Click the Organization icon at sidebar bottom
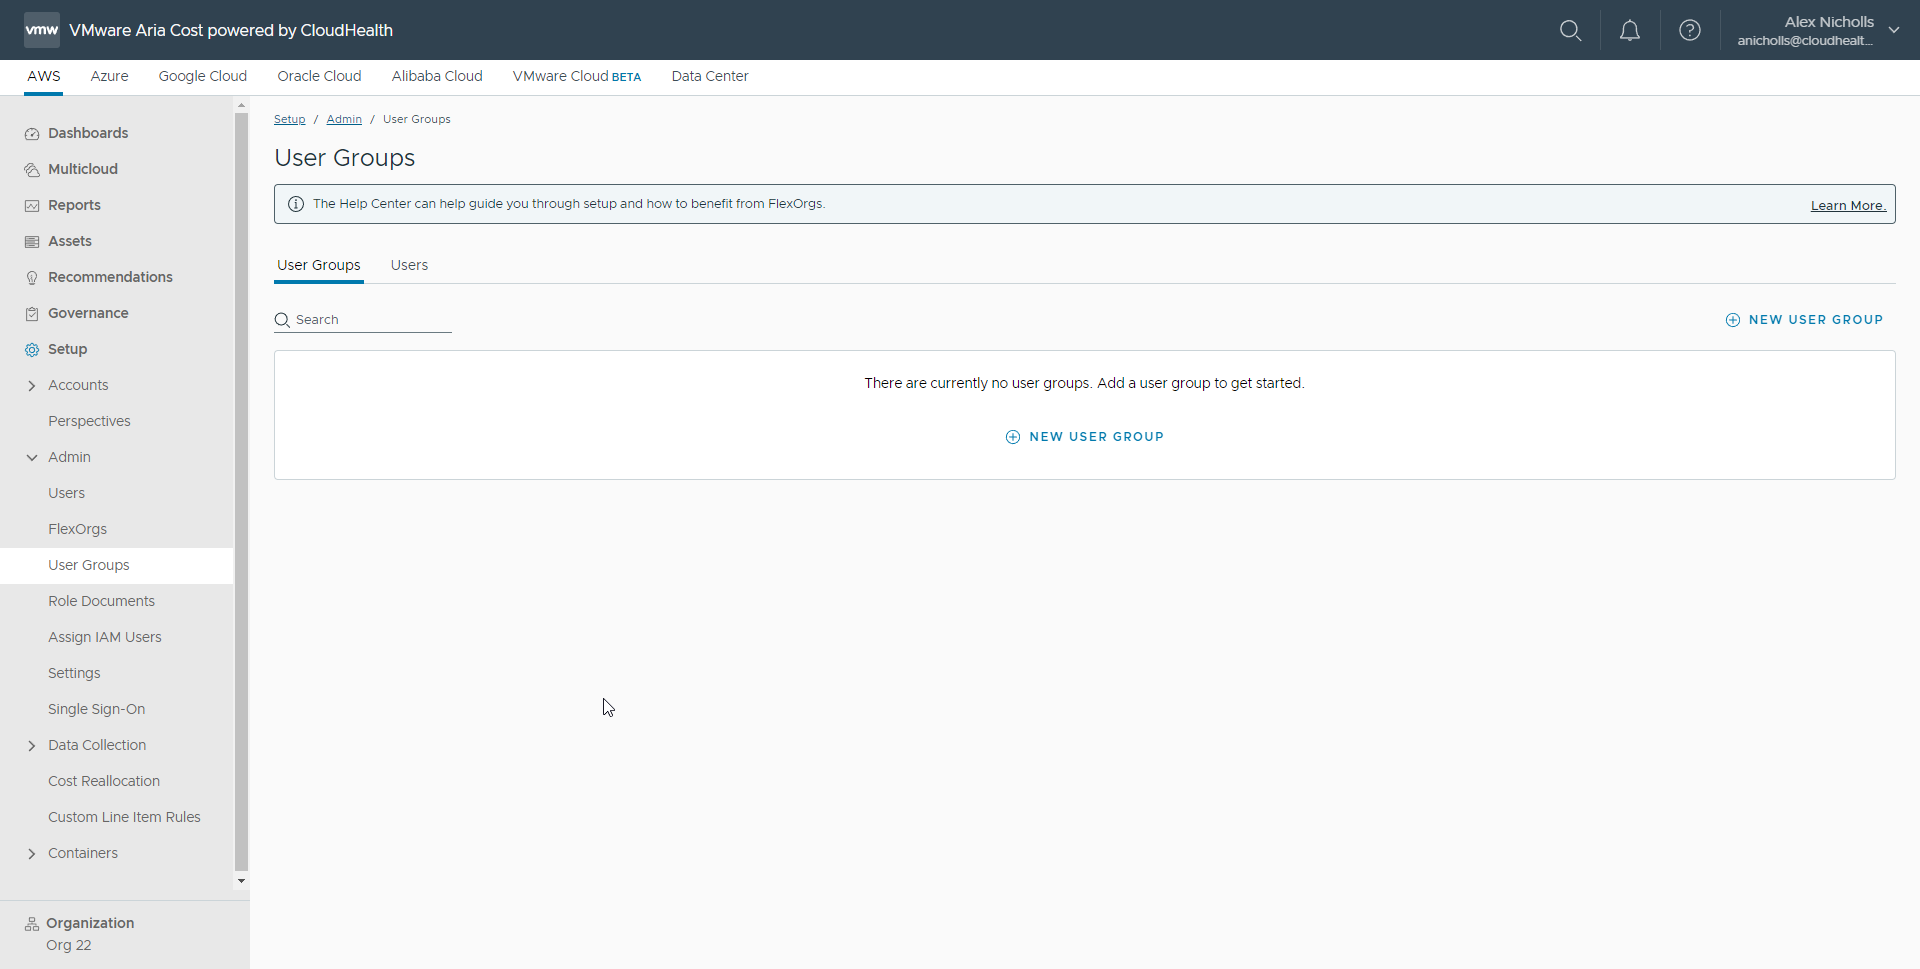This screenshot has height=969, width=1920. pyautogui.click(x=32, y=923)
